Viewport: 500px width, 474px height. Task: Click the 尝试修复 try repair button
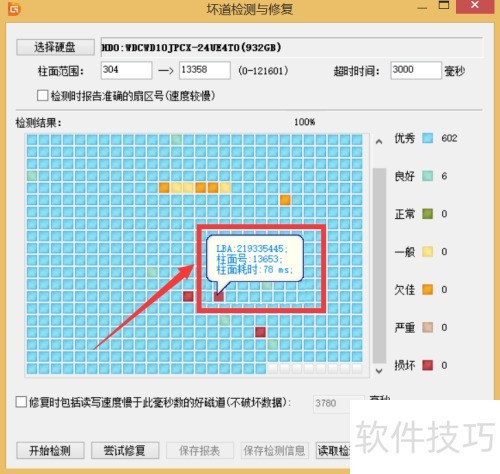pos(125,451)
